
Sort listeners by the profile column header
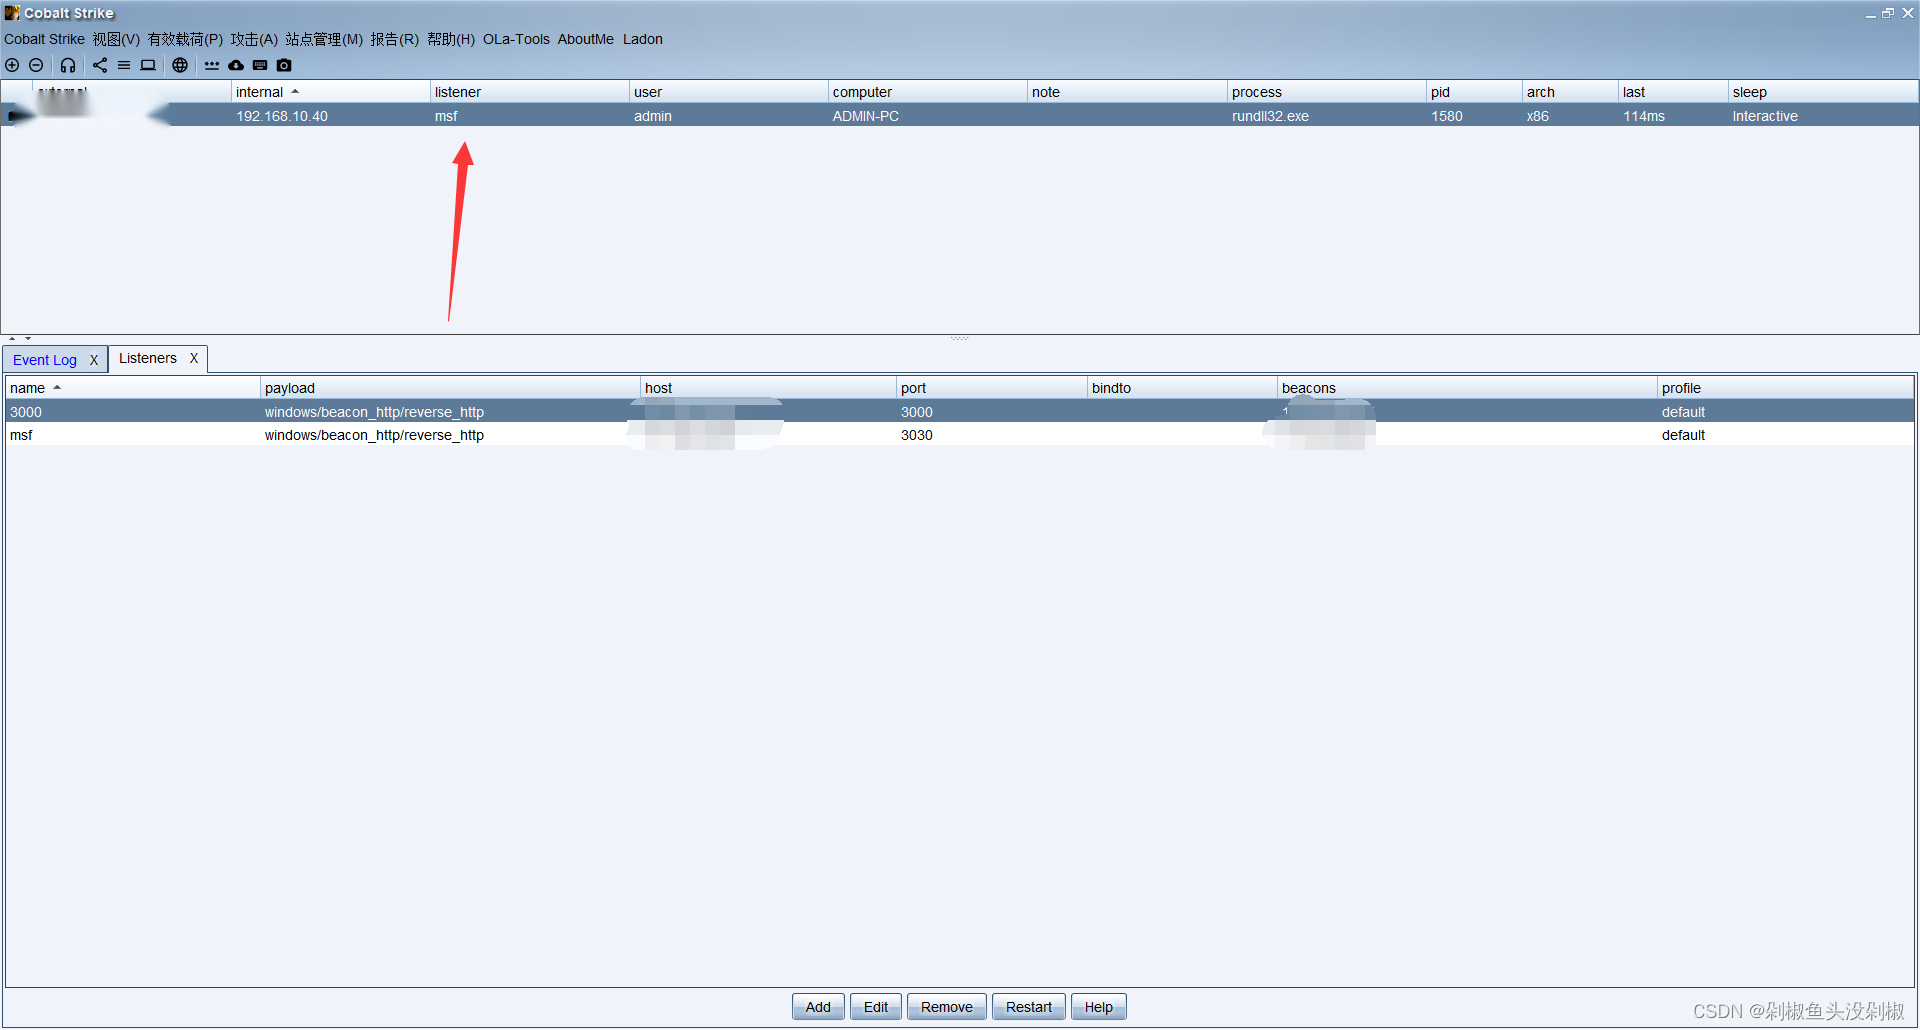click(x=1785, y=388)
